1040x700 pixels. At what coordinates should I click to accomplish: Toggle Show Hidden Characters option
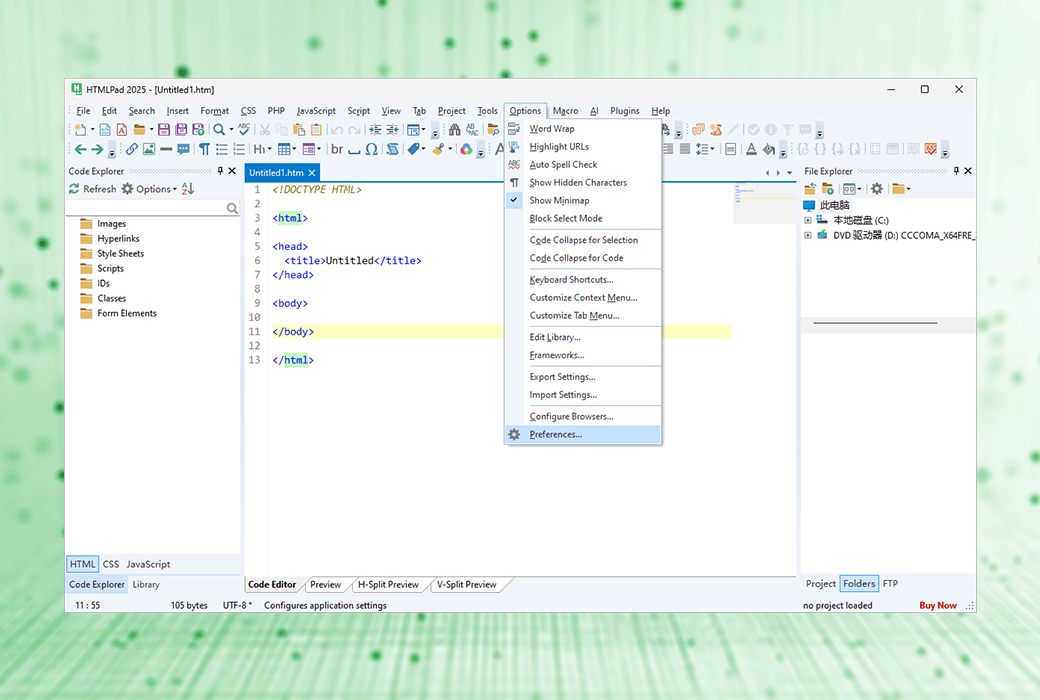point(583,182)
